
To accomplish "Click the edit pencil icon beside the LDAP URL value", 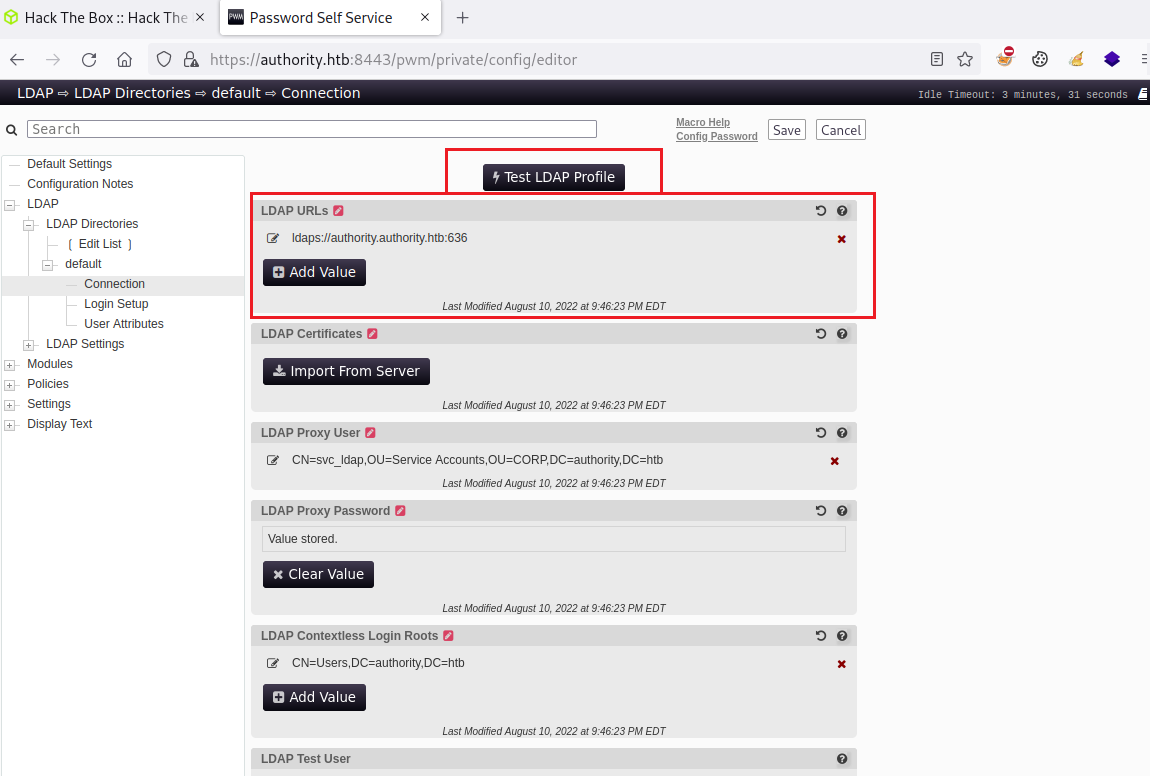I will [x=273, y=238].
